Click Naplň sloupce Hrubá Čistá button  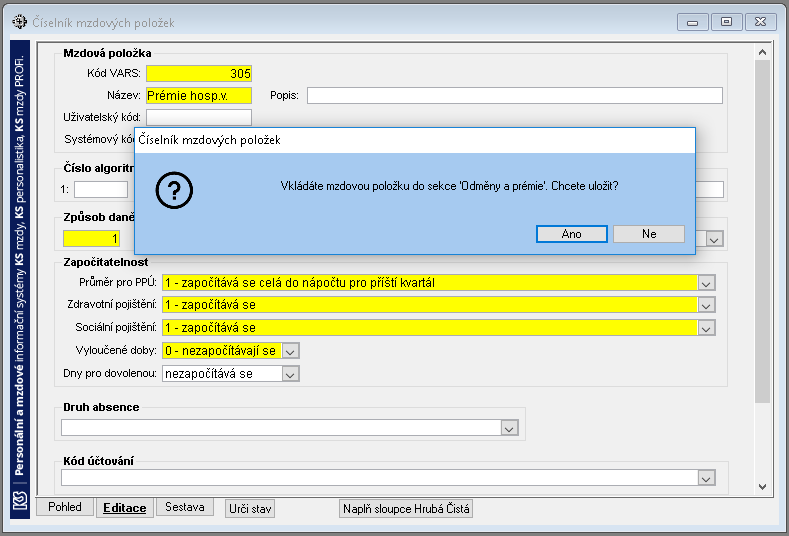406,509
